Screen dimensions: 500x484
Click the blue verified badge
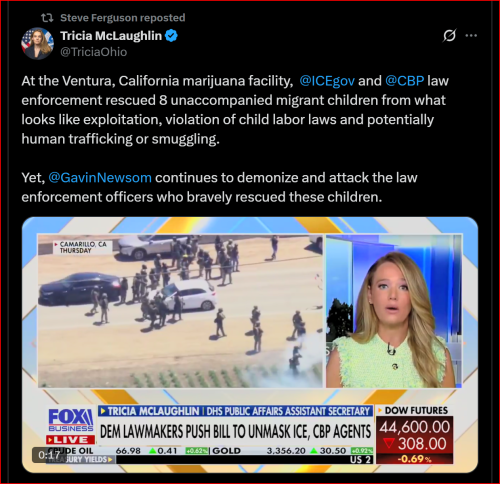pyautogui.click(x=171, y=36)
